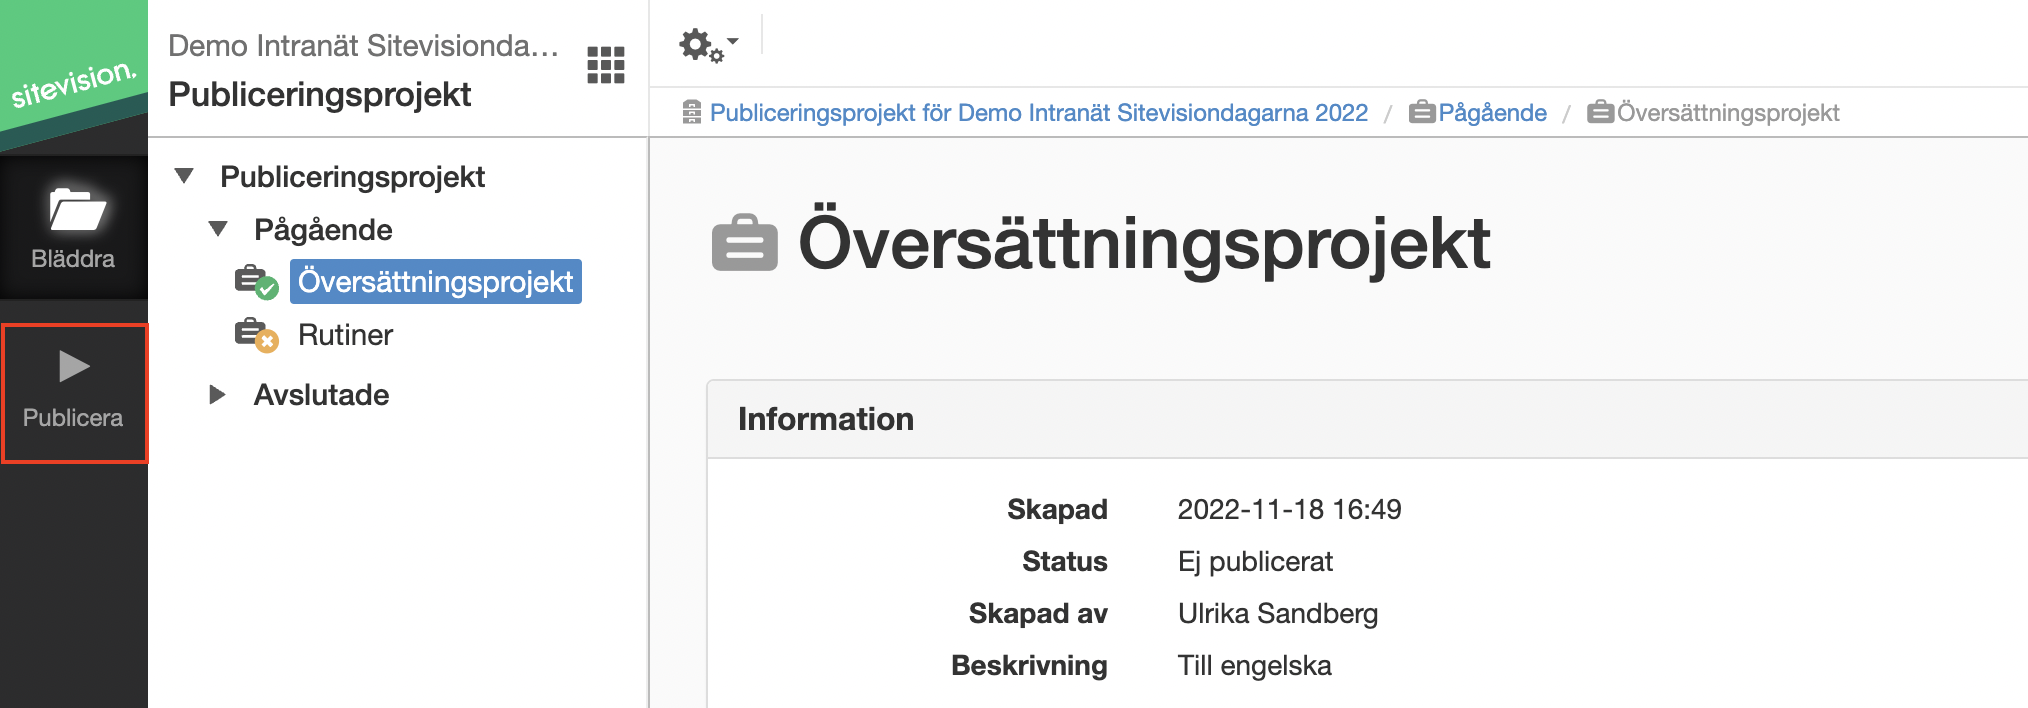Collapse the Pågående tree node
2028x708 pixels.
pos(218,230)
